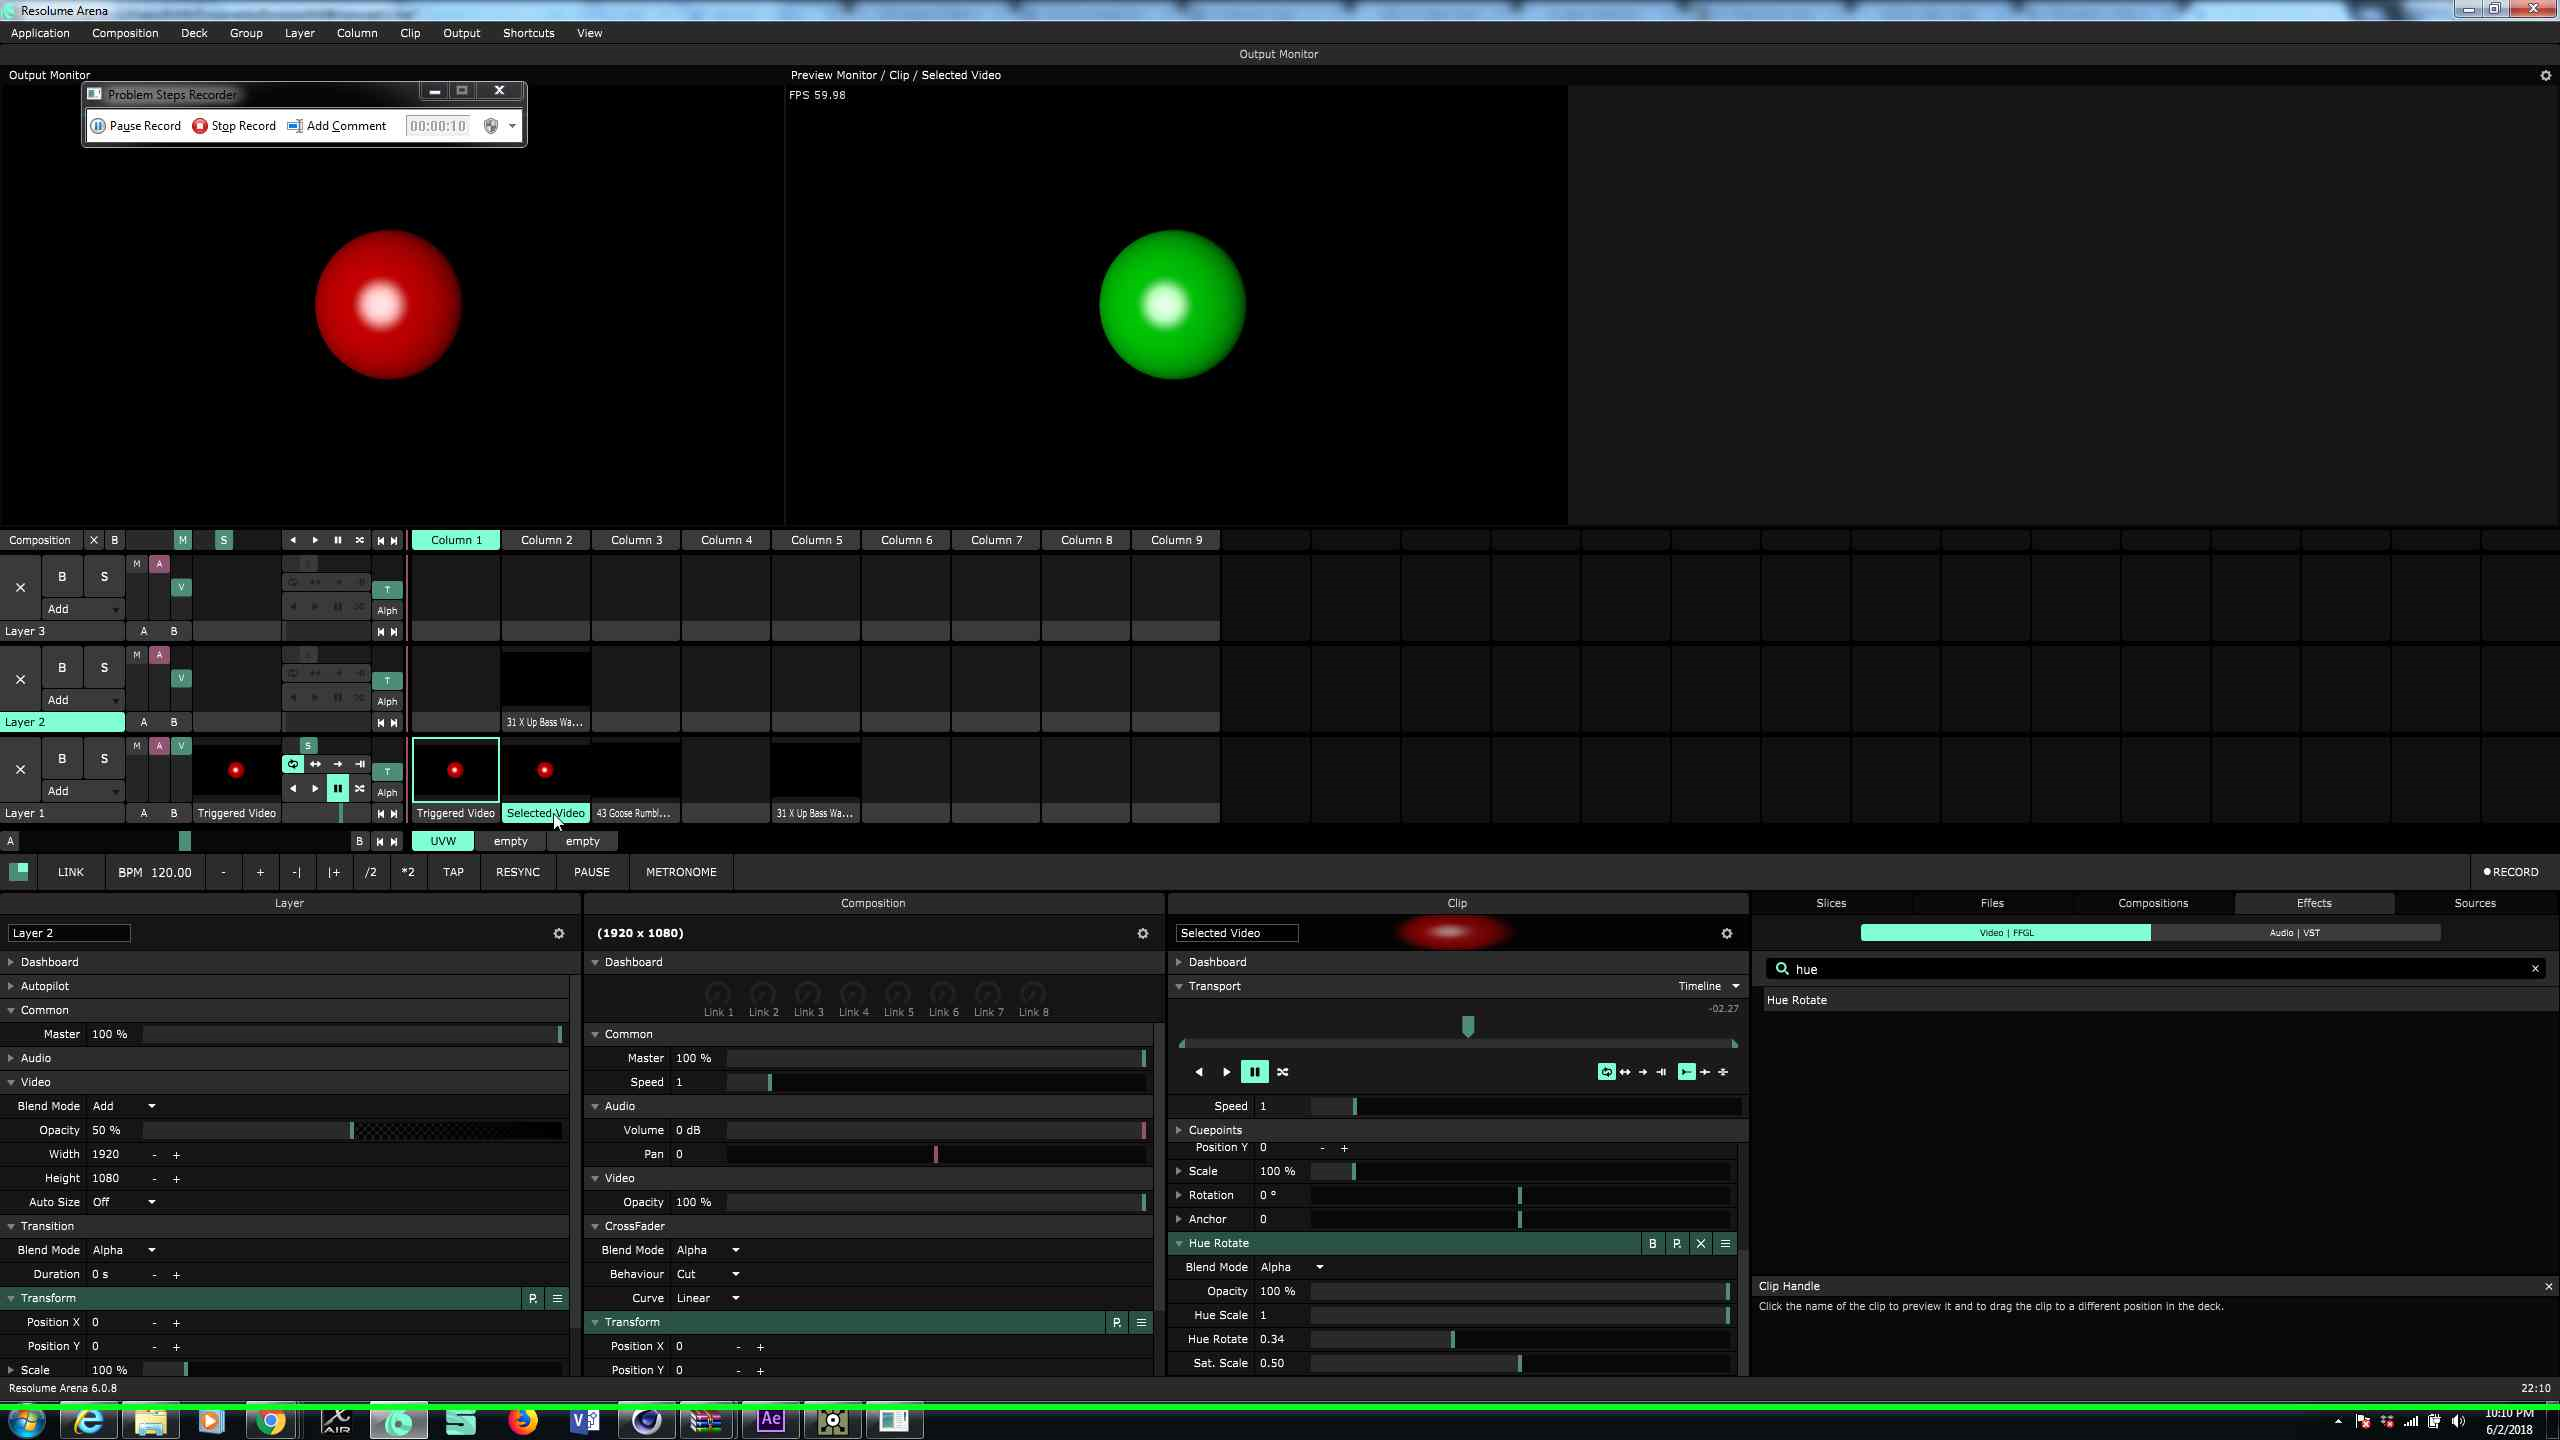Switch to the Sources tab
The height and width of the screenshot is (1440, 2560).
pos(2474,903)
